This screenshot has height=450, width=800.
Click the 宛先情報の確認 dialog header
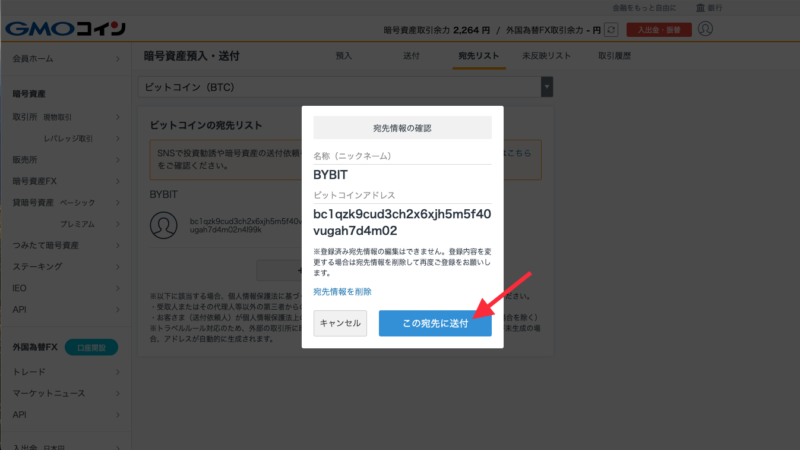point(403,128)
